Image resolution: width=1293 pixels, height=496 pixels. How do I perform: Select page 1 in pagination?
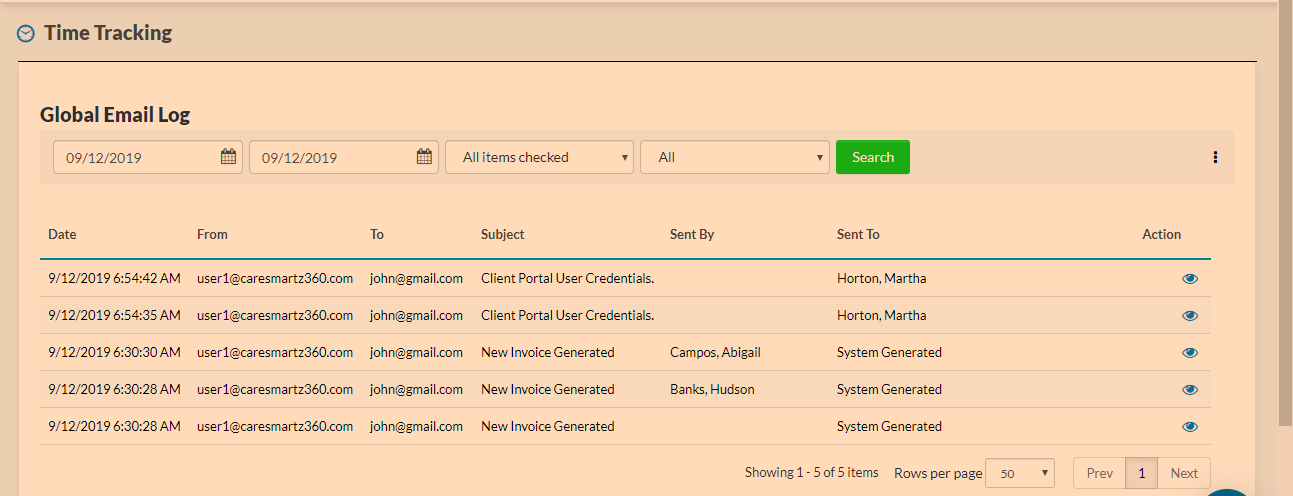click(1141, 473)
